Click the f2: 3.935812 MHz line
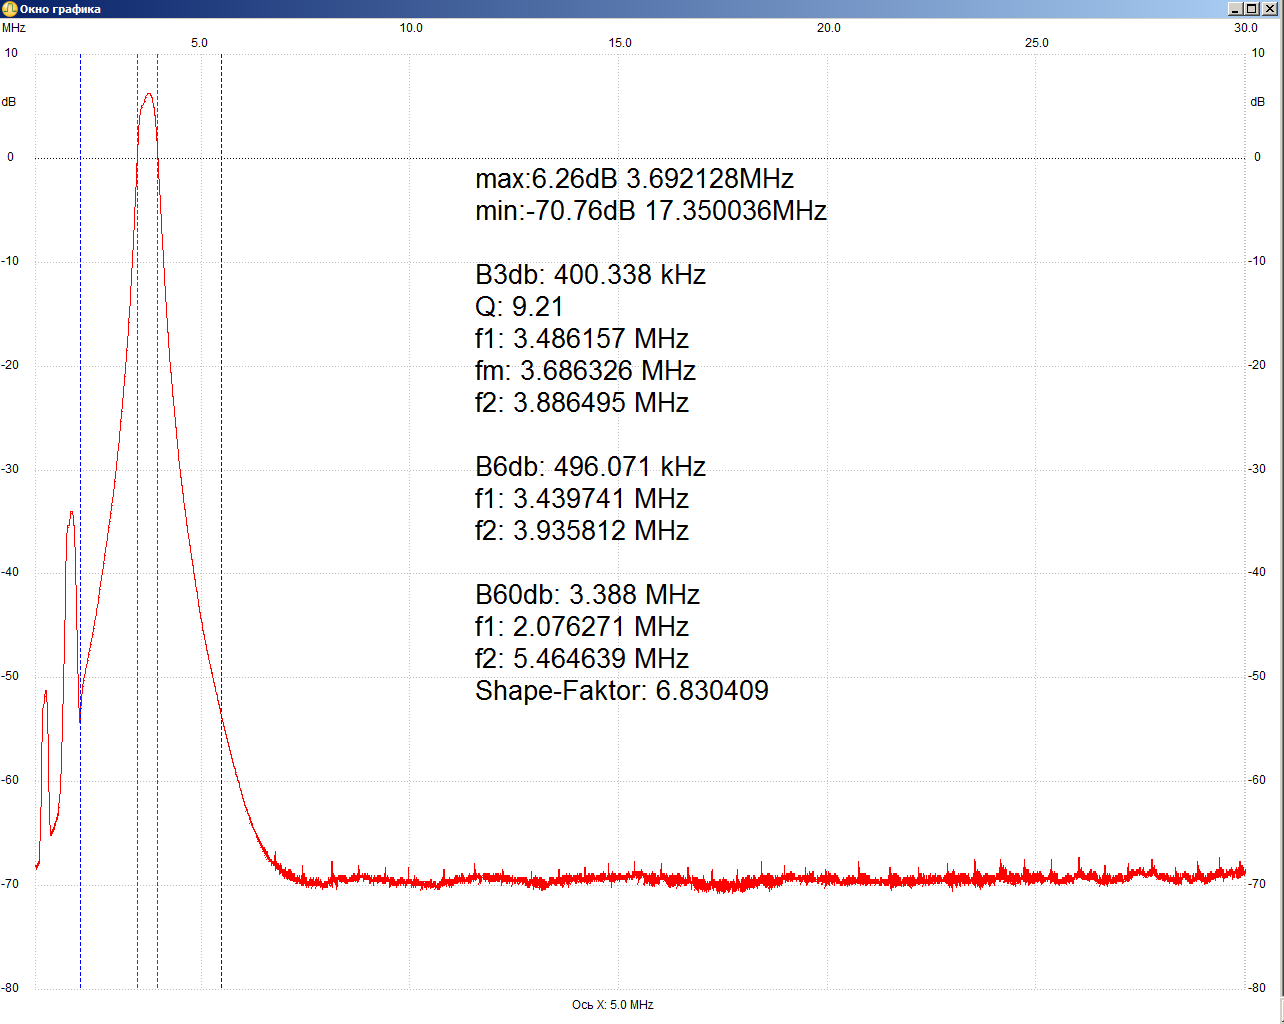1284x1024 pixels. [x=582, y=531]
